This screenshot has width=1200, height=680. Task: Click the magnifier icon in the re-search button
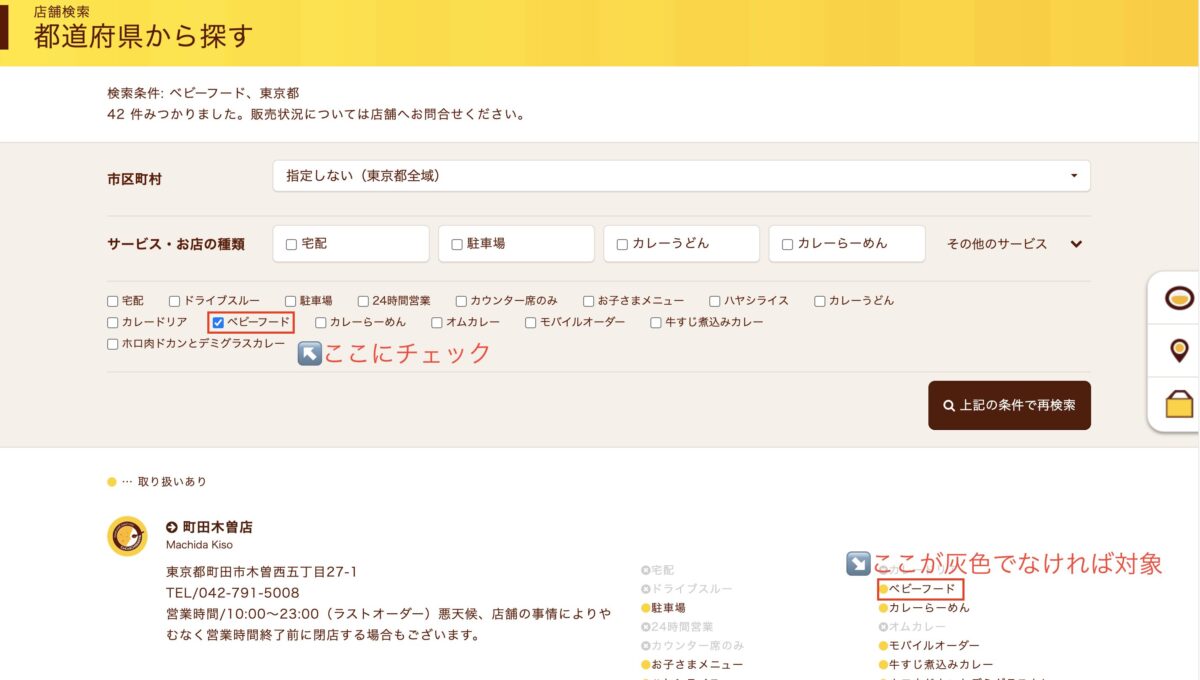coord(949,406)
